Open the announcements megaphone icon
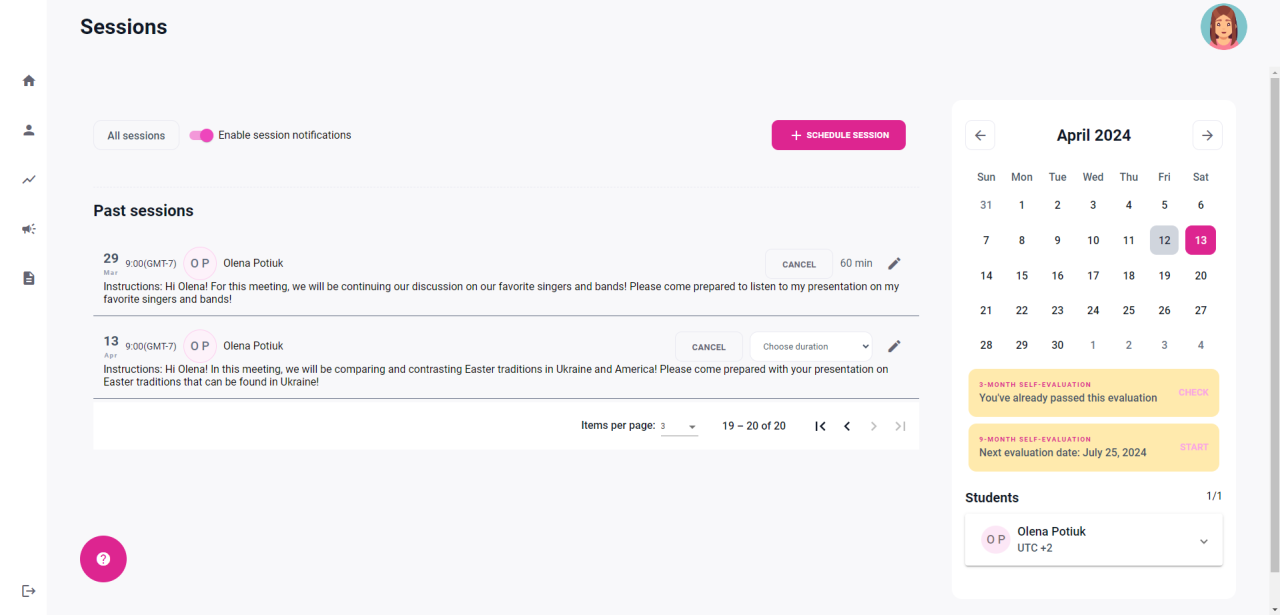 (29, 229)
